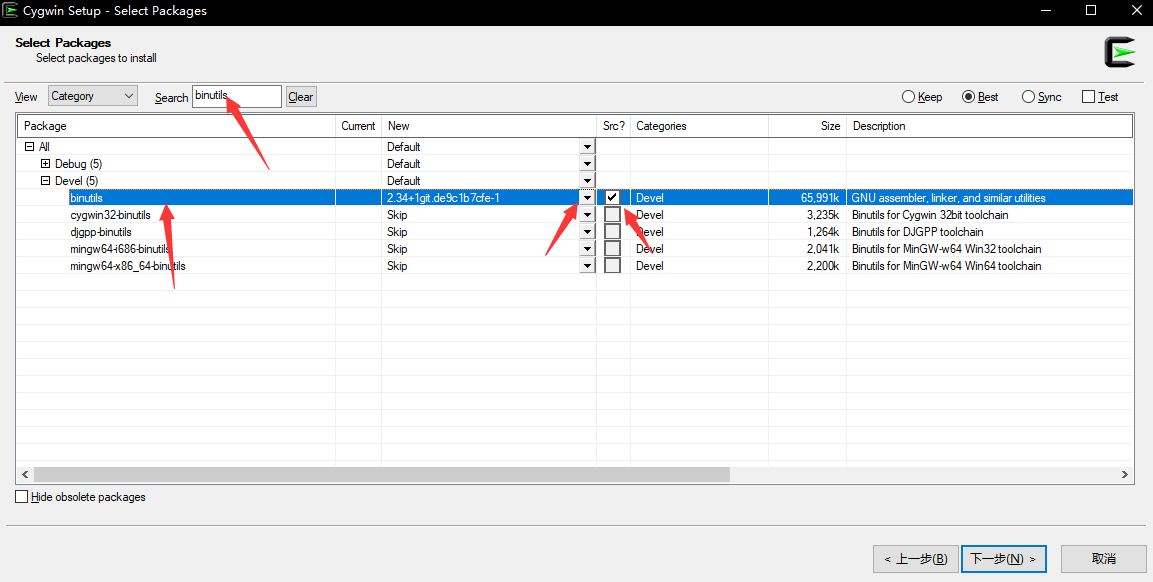Screen dimensions: 1153x582
Task: Click the Description column header
Action: point(990,126)
